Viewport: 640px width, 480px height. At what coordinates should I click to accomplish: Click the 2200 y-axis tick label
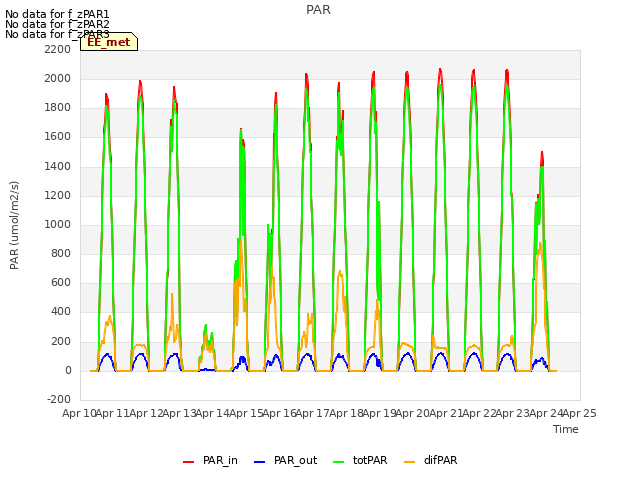[58, 49]
